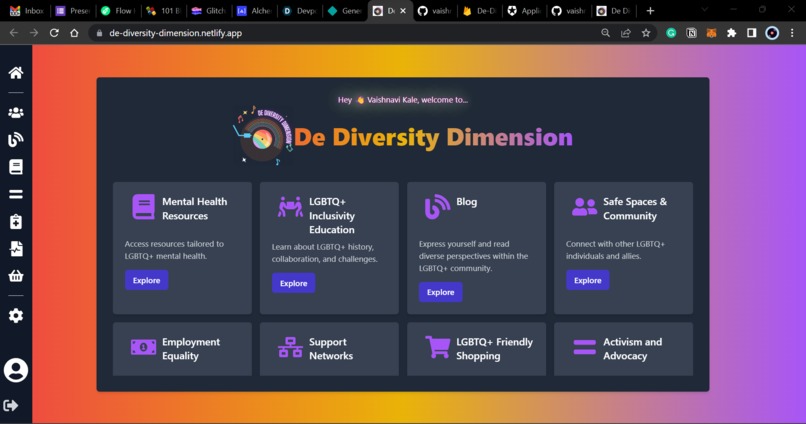This screenshot has height=424, width=806.
Task: Switch to the Inbox Gmail tab
Action: pos(27,11)
